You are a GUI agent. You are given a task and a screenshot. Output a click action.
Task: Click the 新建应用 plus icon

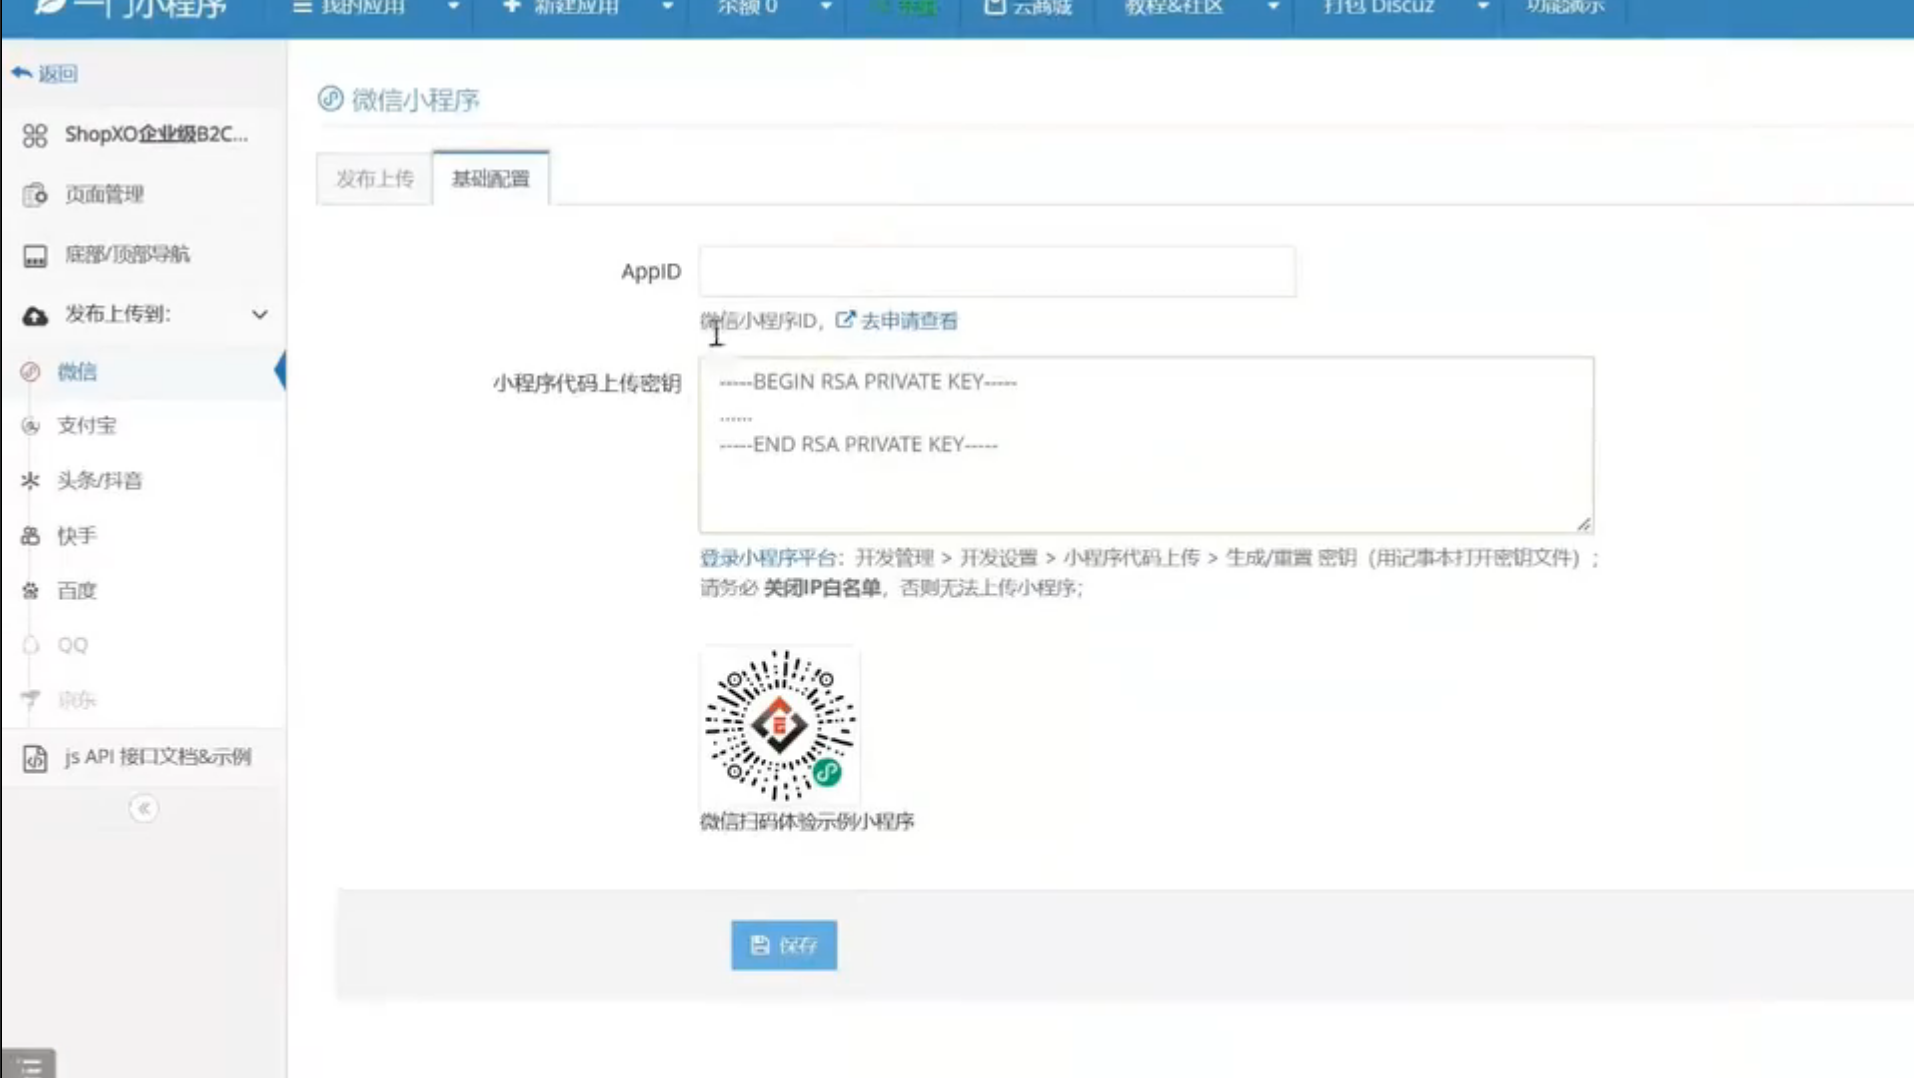pos(512,7)
